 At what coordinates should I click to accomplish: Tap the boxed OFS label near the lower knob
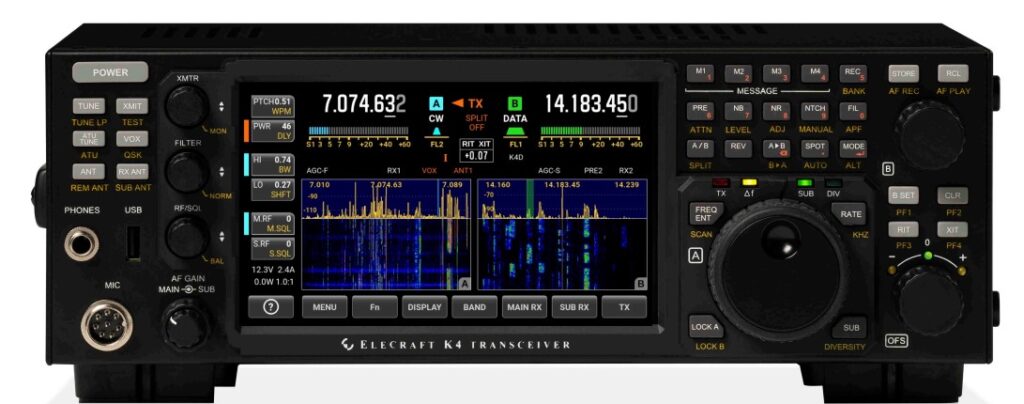coord(895,340)
